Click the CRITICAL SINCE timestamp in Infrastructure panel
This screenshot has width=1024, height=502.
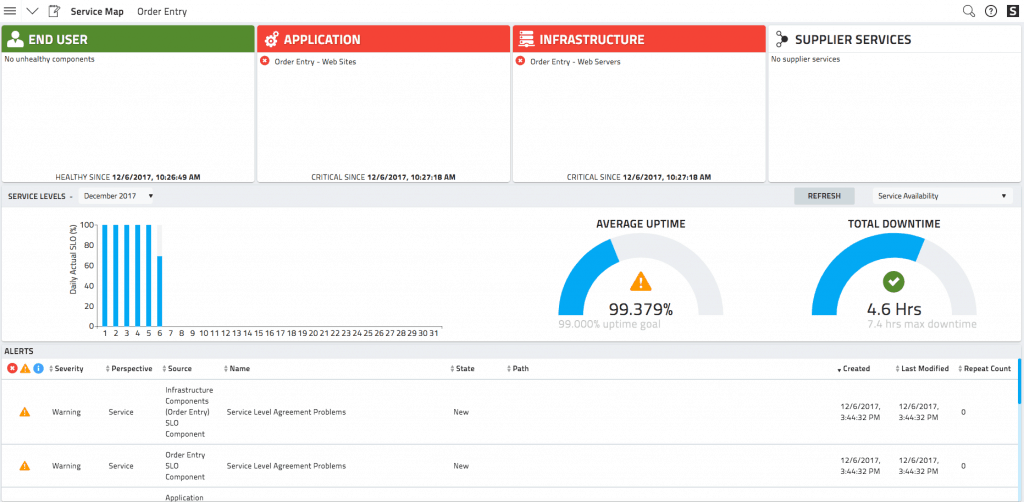667,177
